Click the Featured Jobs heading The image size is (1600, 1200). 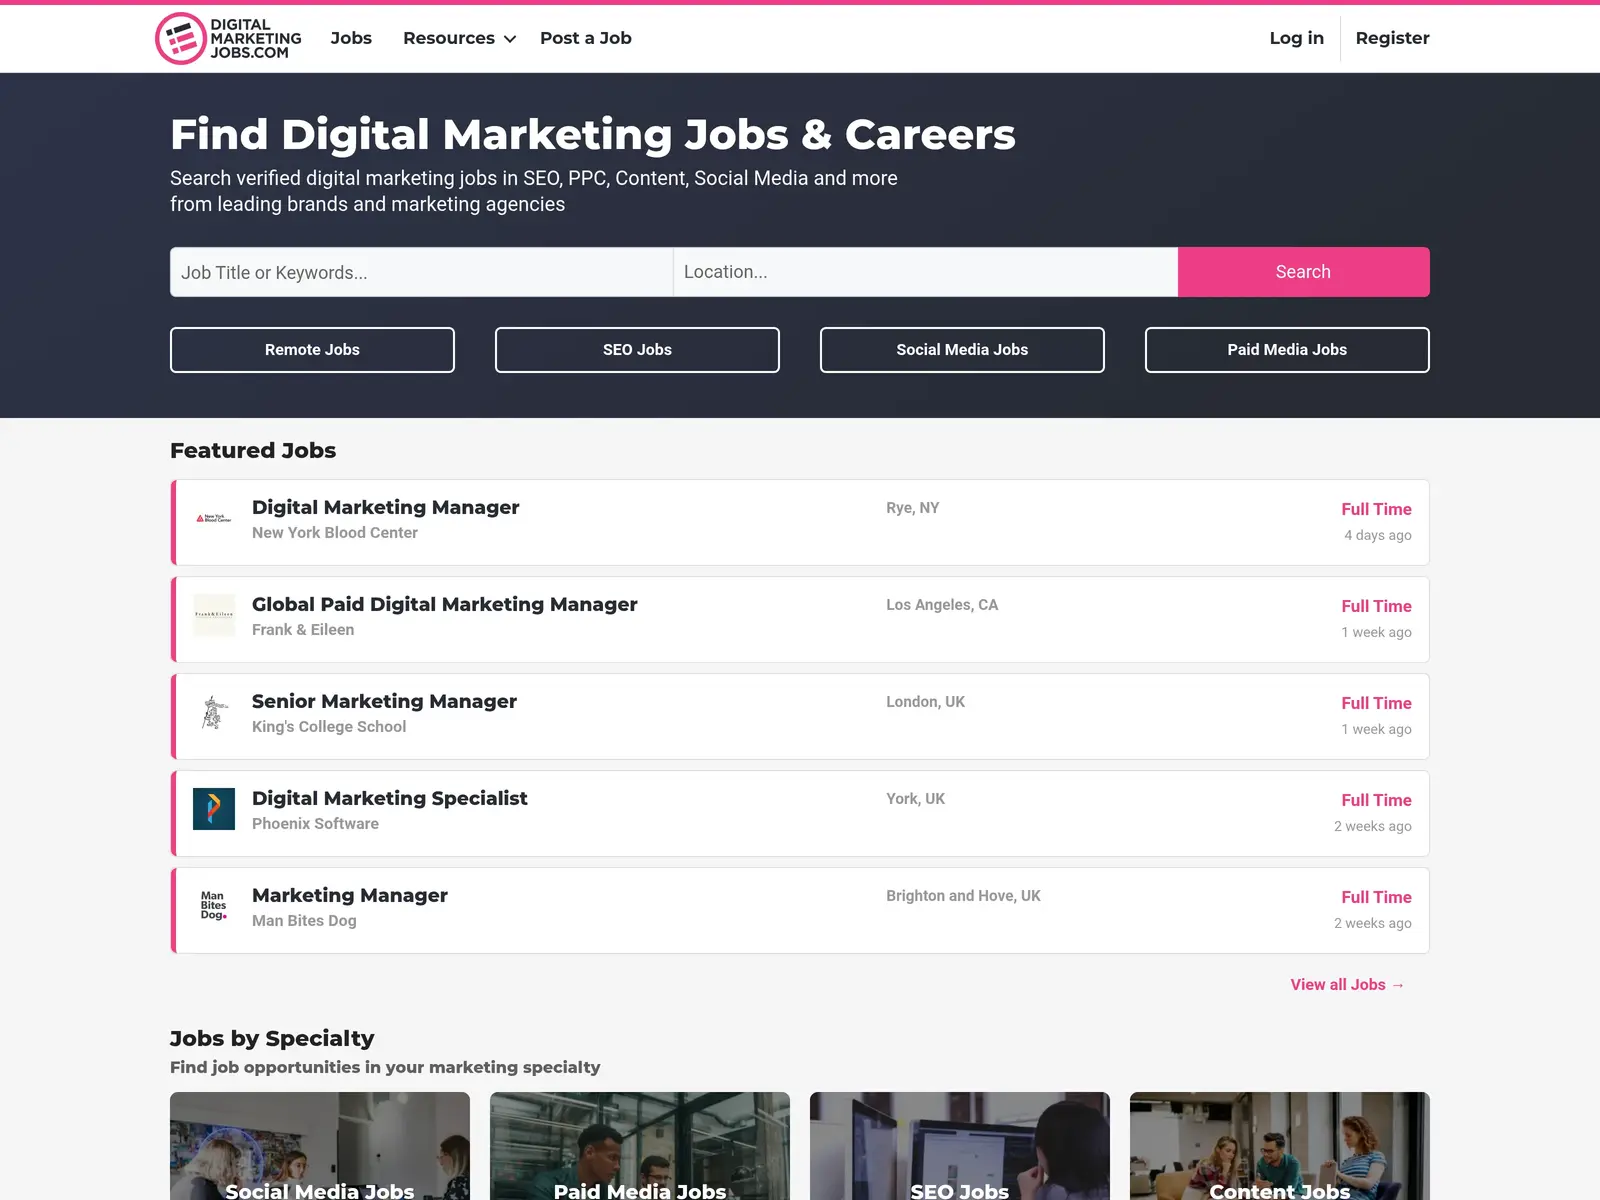(253, 451)
